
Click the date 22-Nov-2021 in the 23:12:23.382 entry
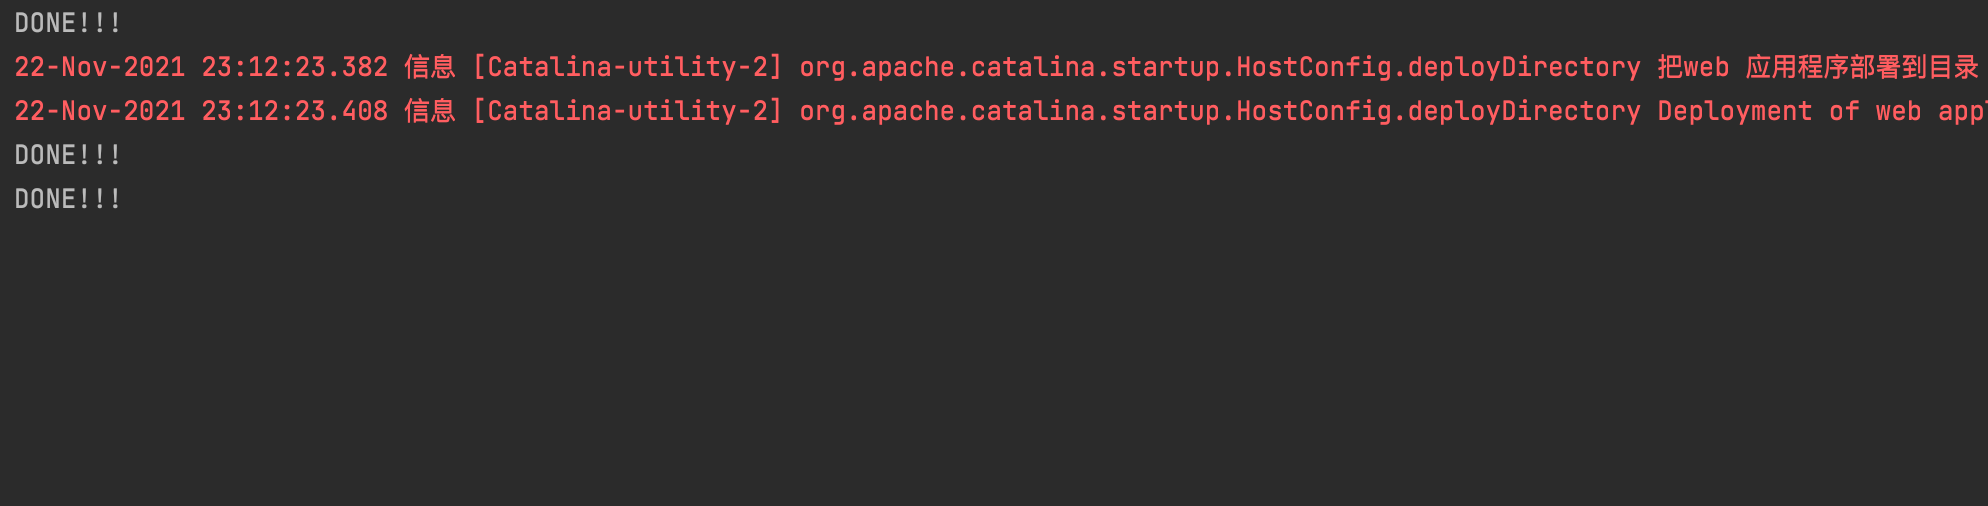[100, 67]
